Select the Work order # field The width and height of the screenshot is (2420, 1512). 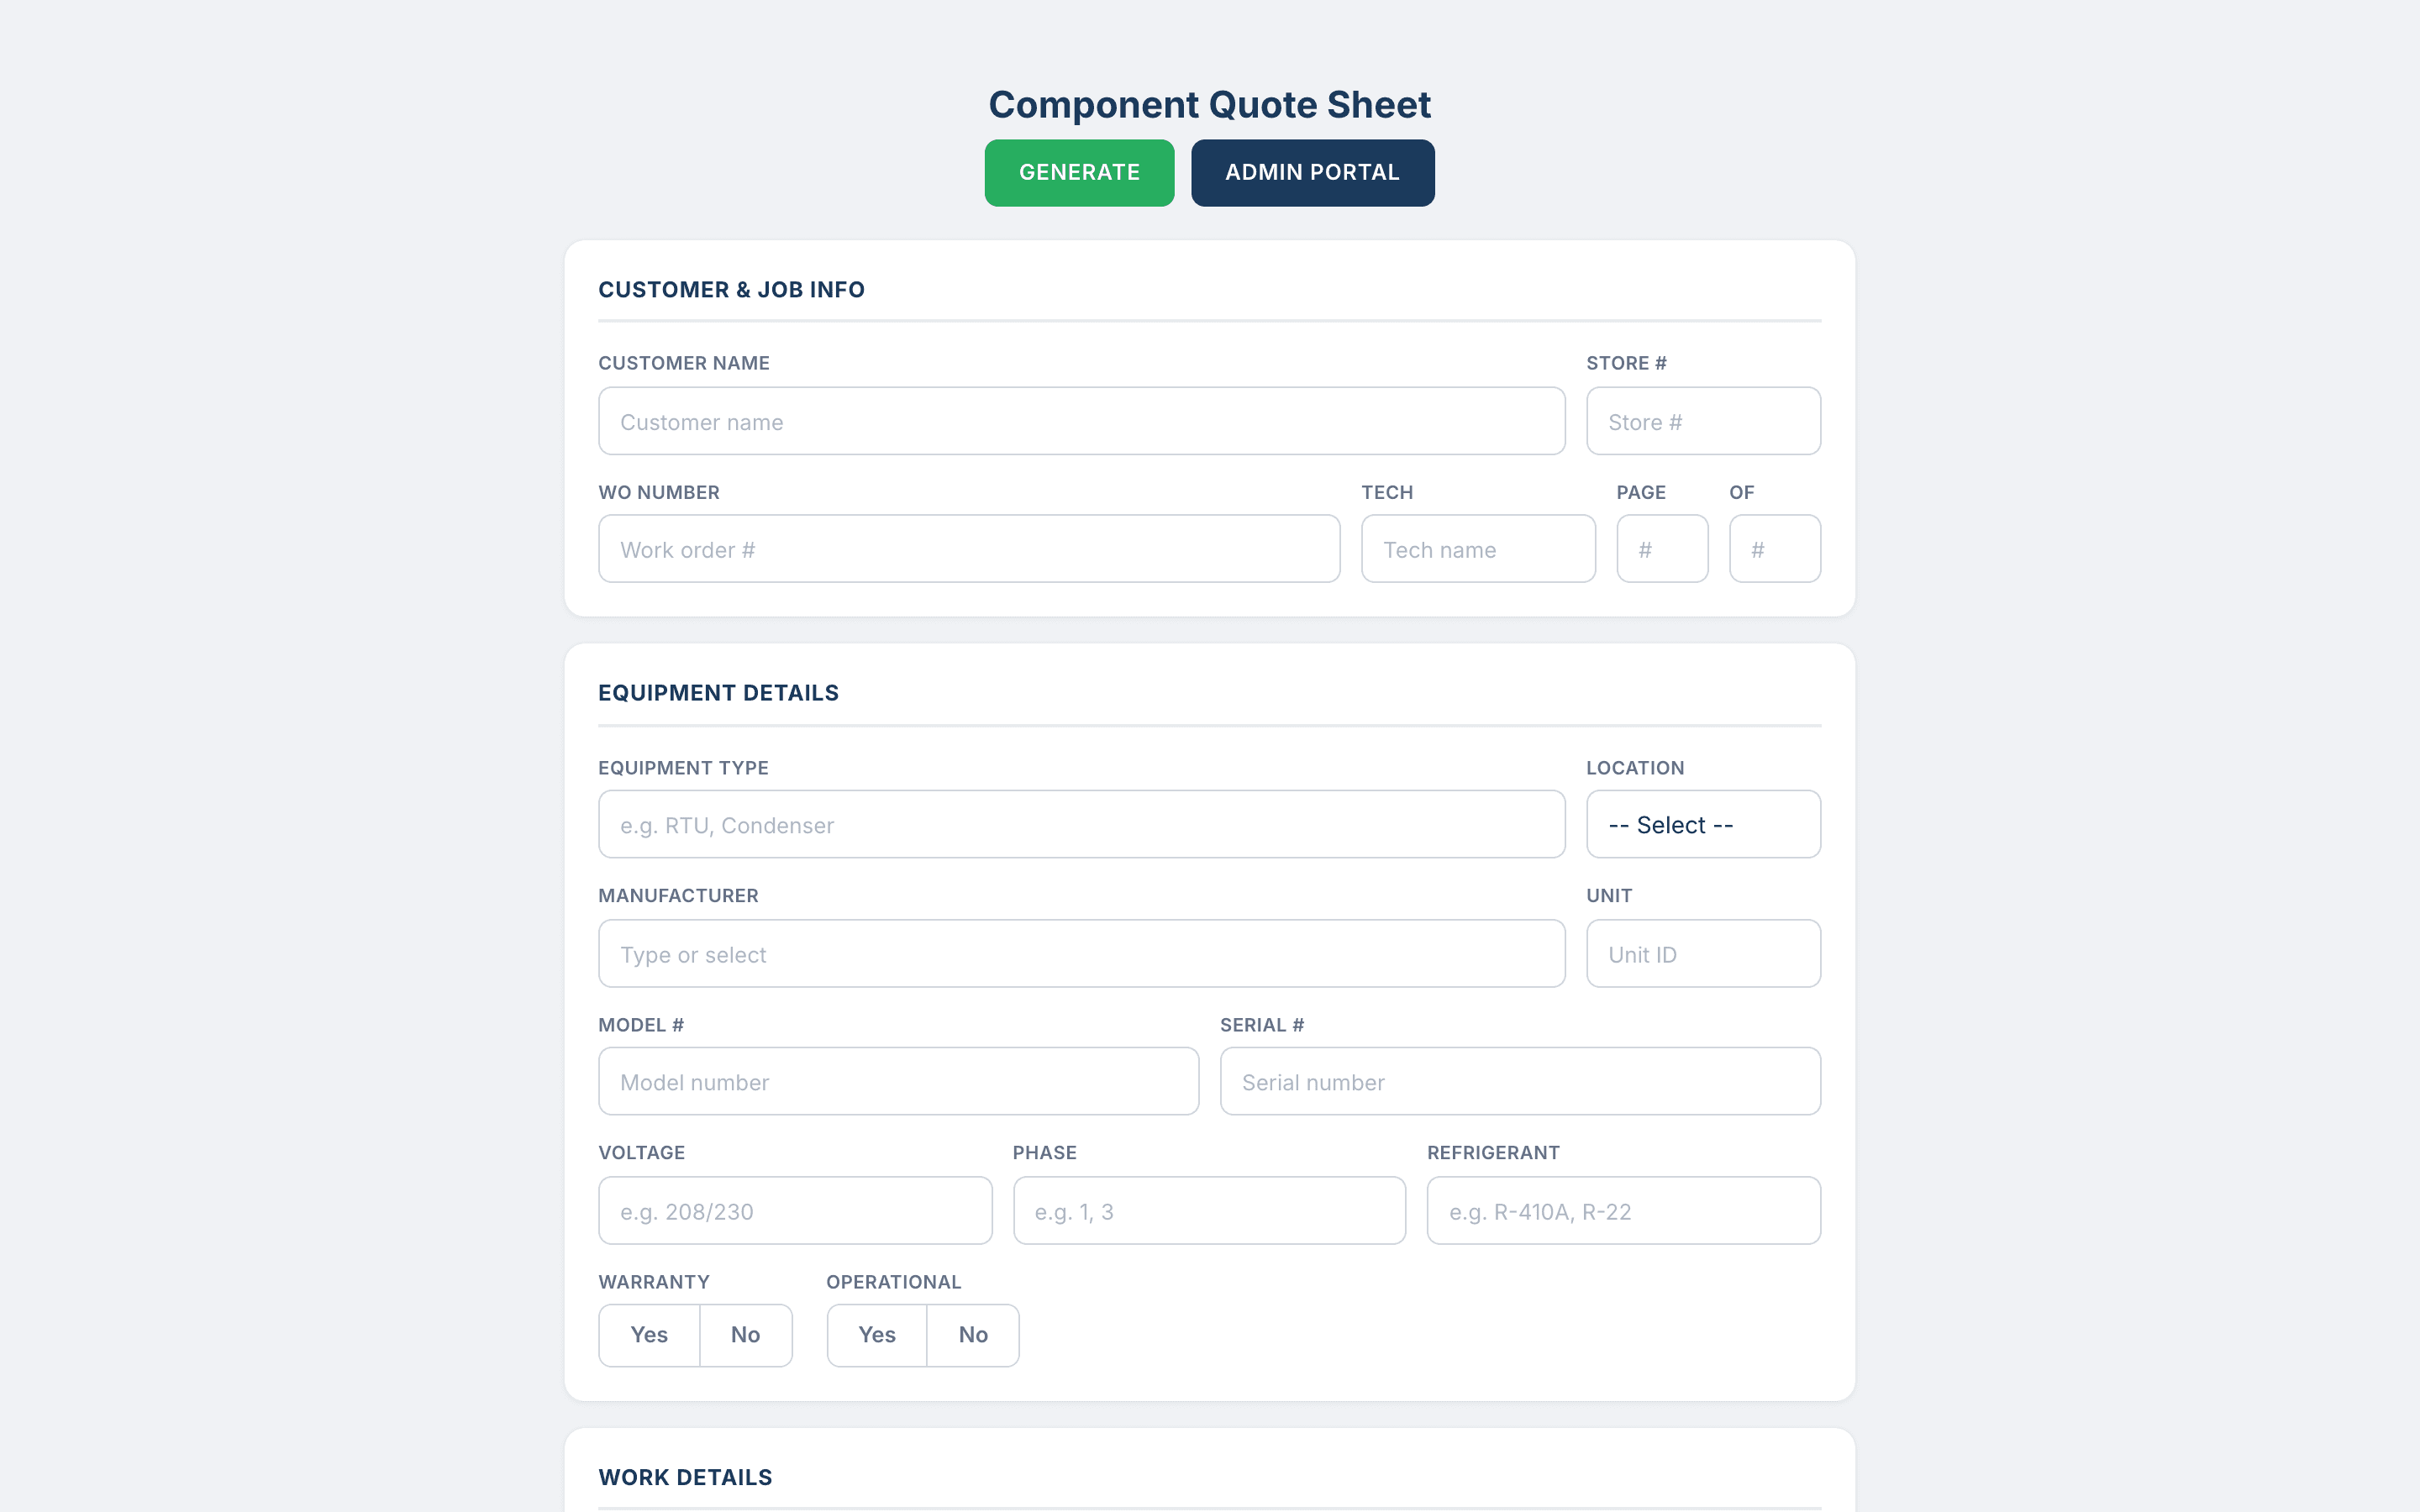click(968, 548)
